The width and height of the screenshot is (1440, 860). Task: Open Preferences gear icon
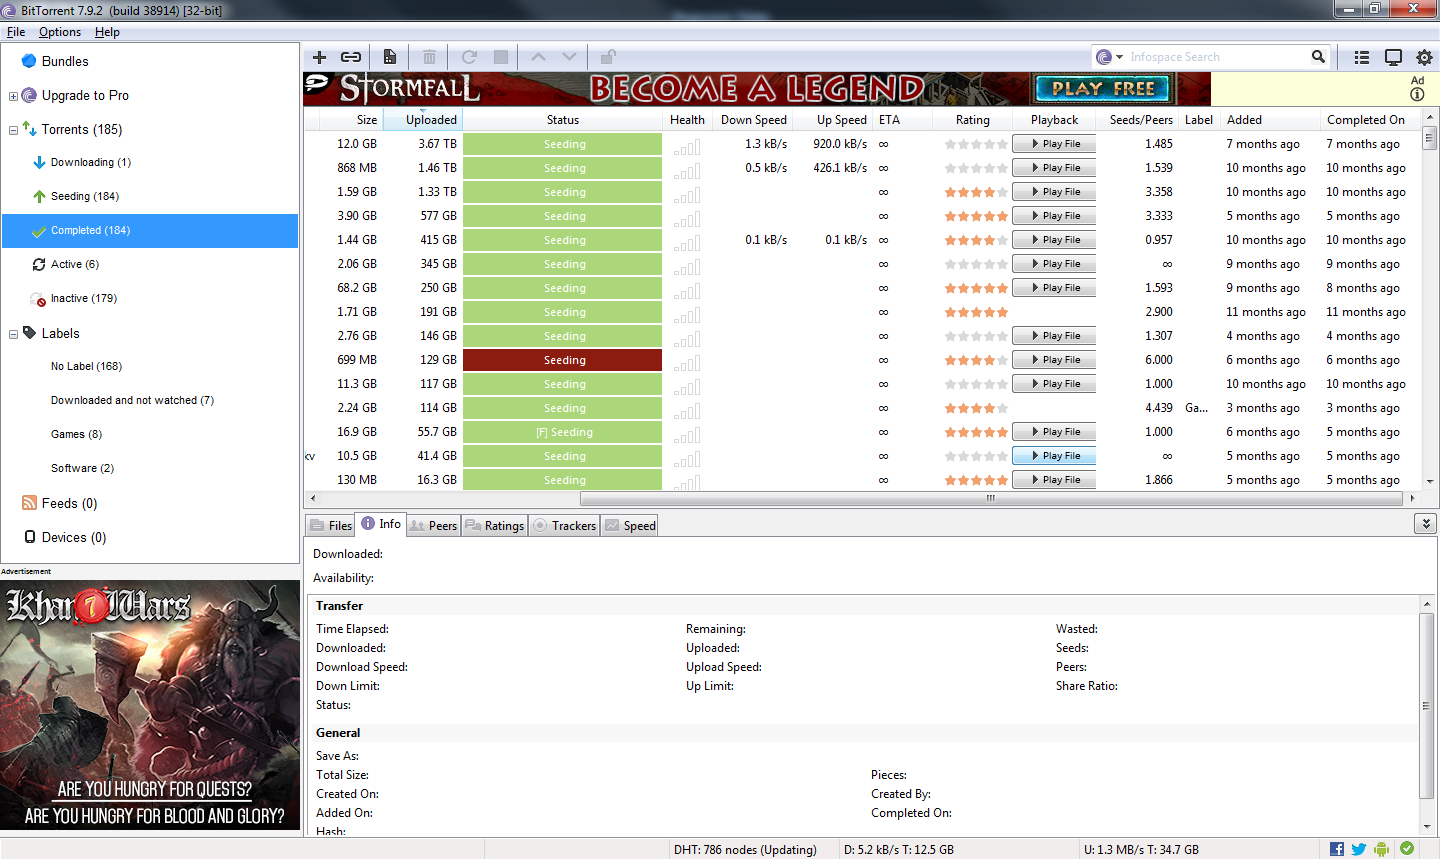(1424, 57)
